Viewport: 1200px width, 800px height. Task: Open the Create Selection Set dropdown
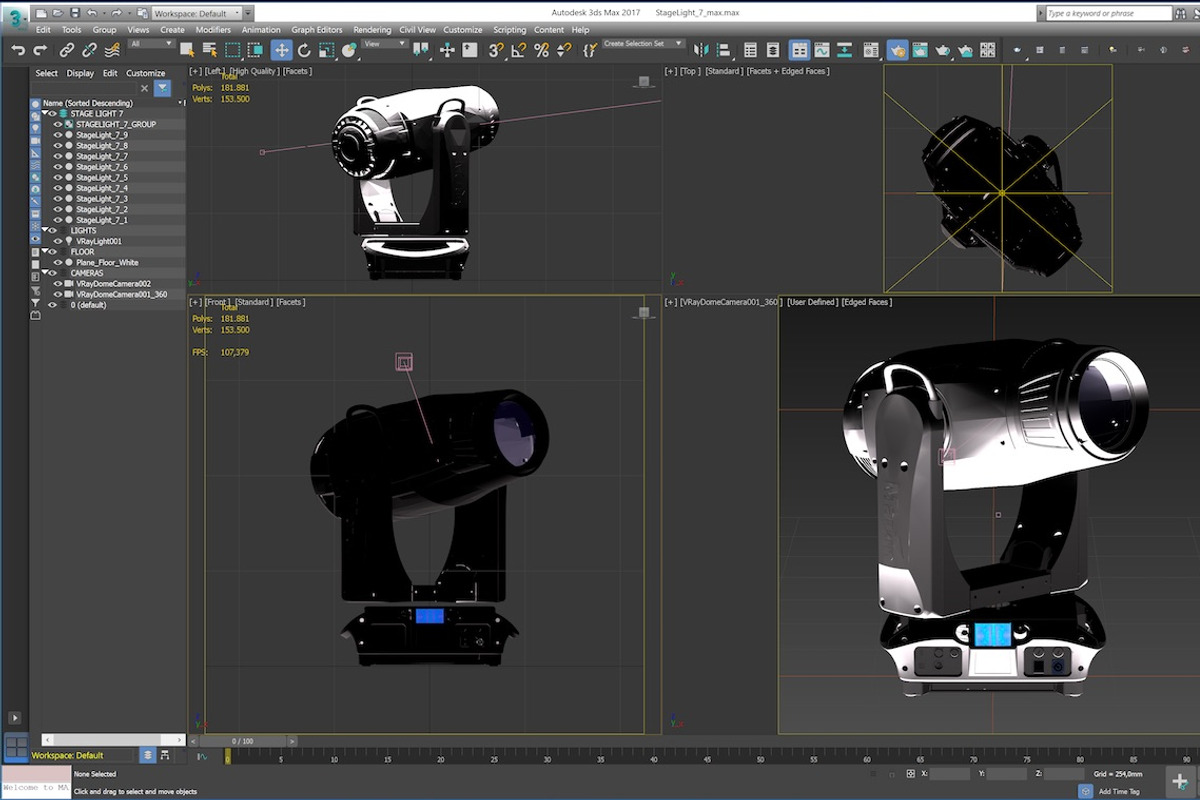[x=643, y=44]
